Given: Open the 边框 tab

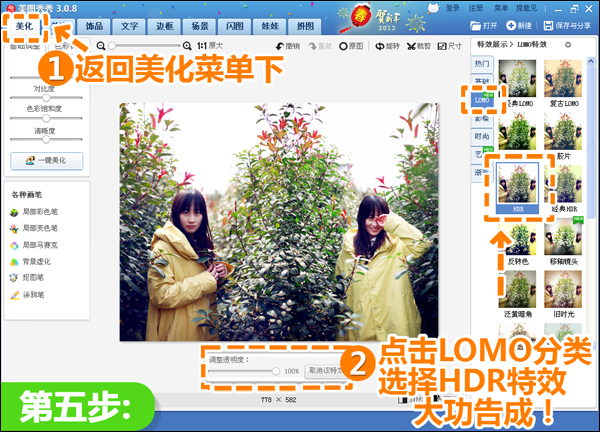Looking at the screenshot, I should click(165, 26).
